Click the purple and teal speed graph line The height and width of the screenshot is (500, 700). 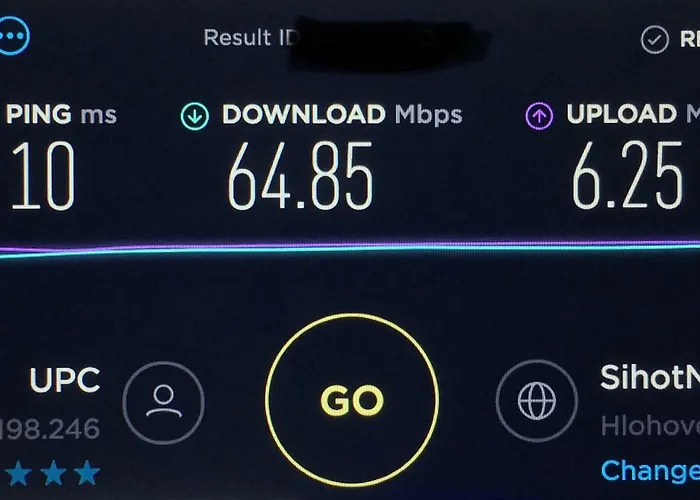click(350, 248)
